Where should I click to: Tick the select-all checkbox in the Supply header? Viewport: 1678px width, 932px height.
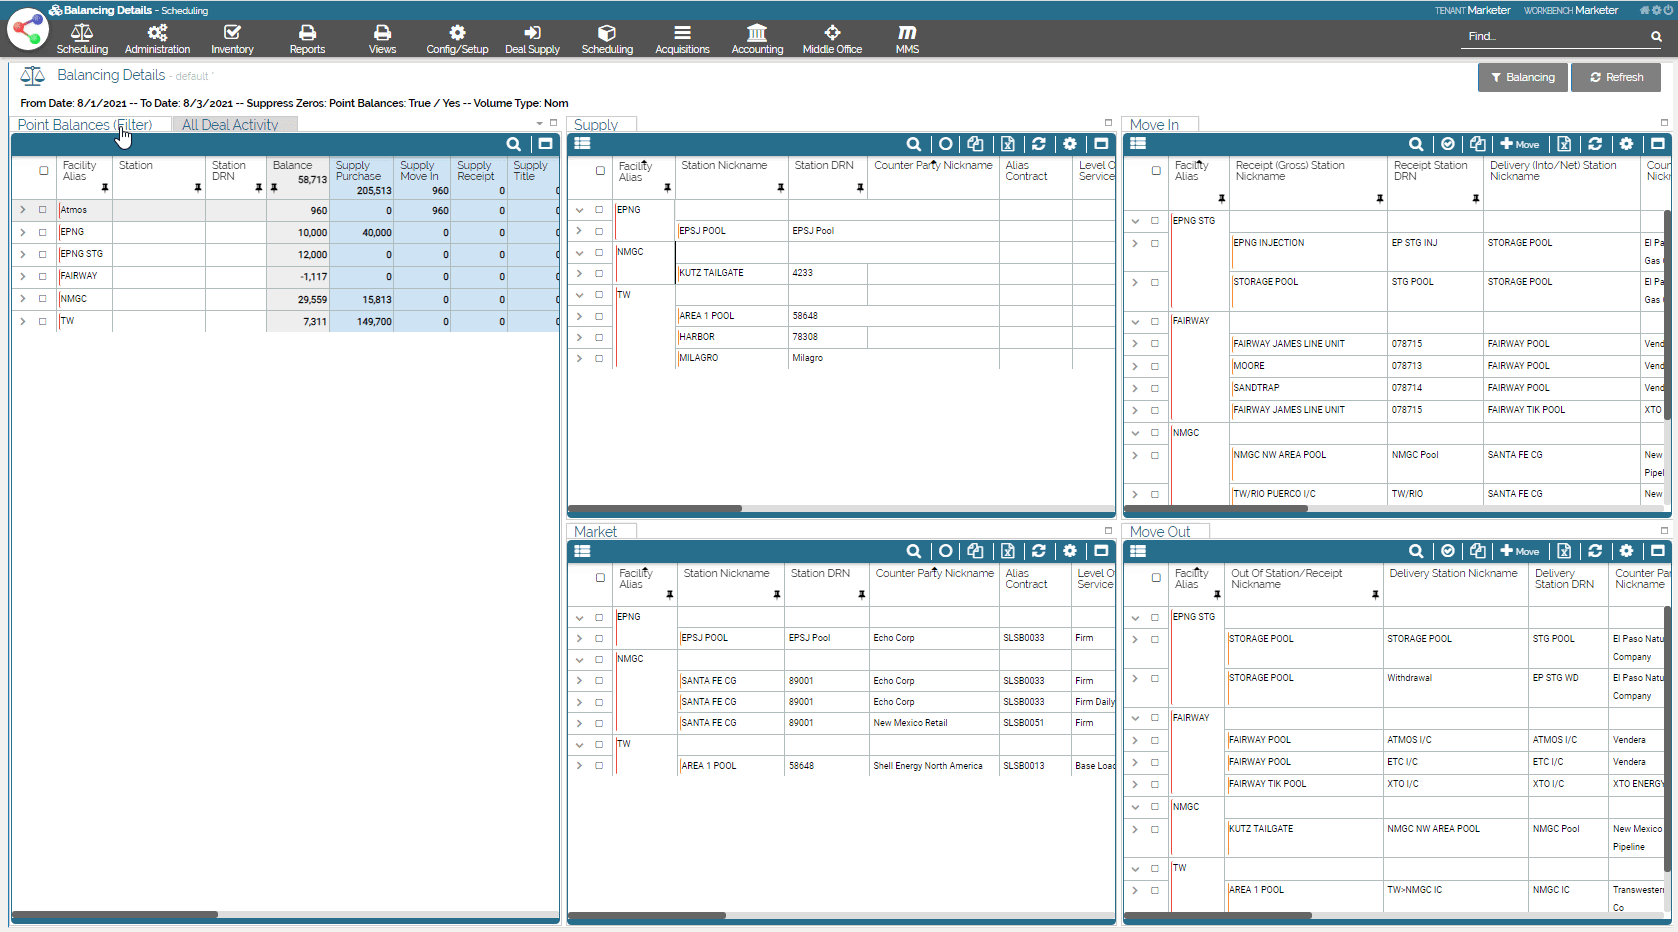tap(600, 171)
